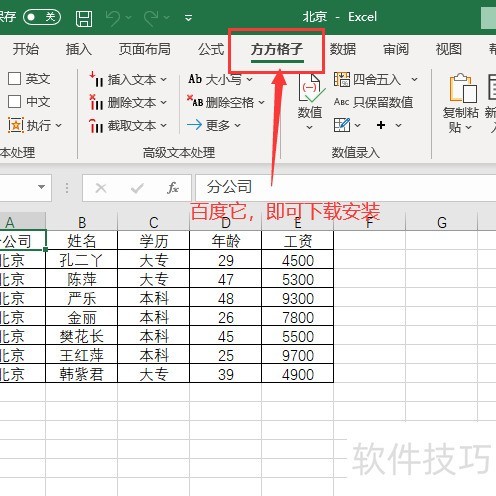496x496 pixels.
Task: Select the cell containing 陈萍
Action: (82, 279)
